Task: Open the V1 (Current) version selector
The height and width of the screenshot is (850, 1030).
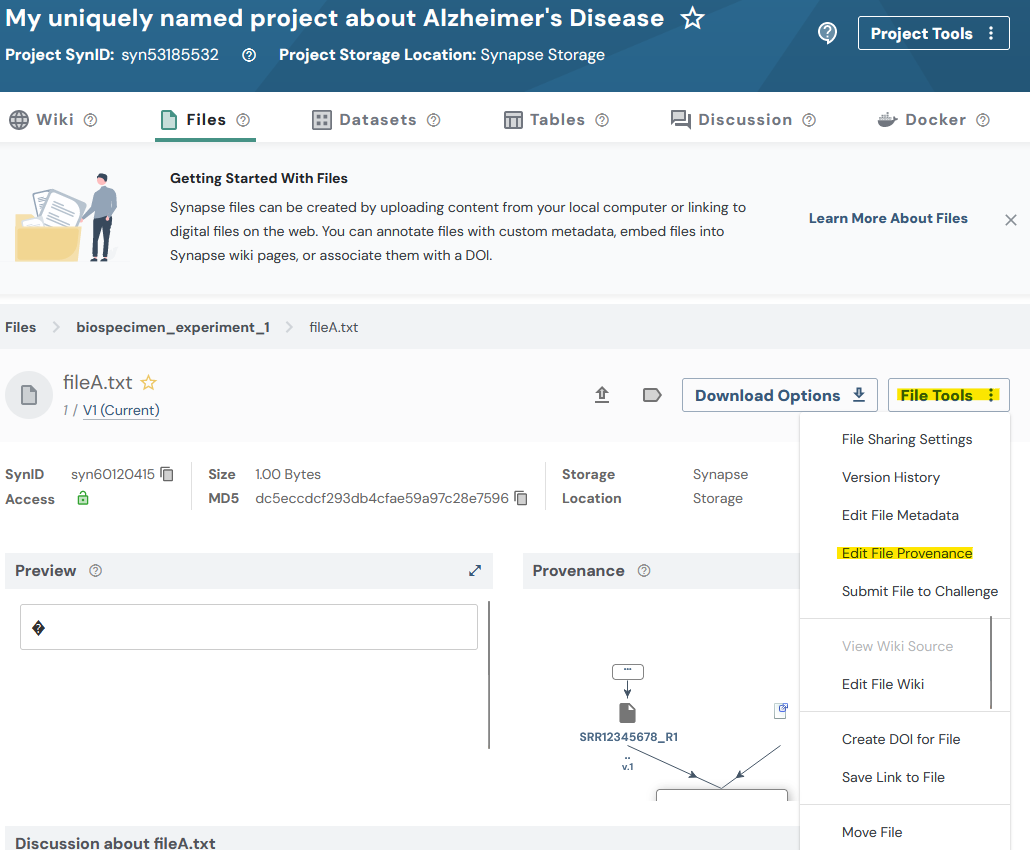Action: click(121, 410)
